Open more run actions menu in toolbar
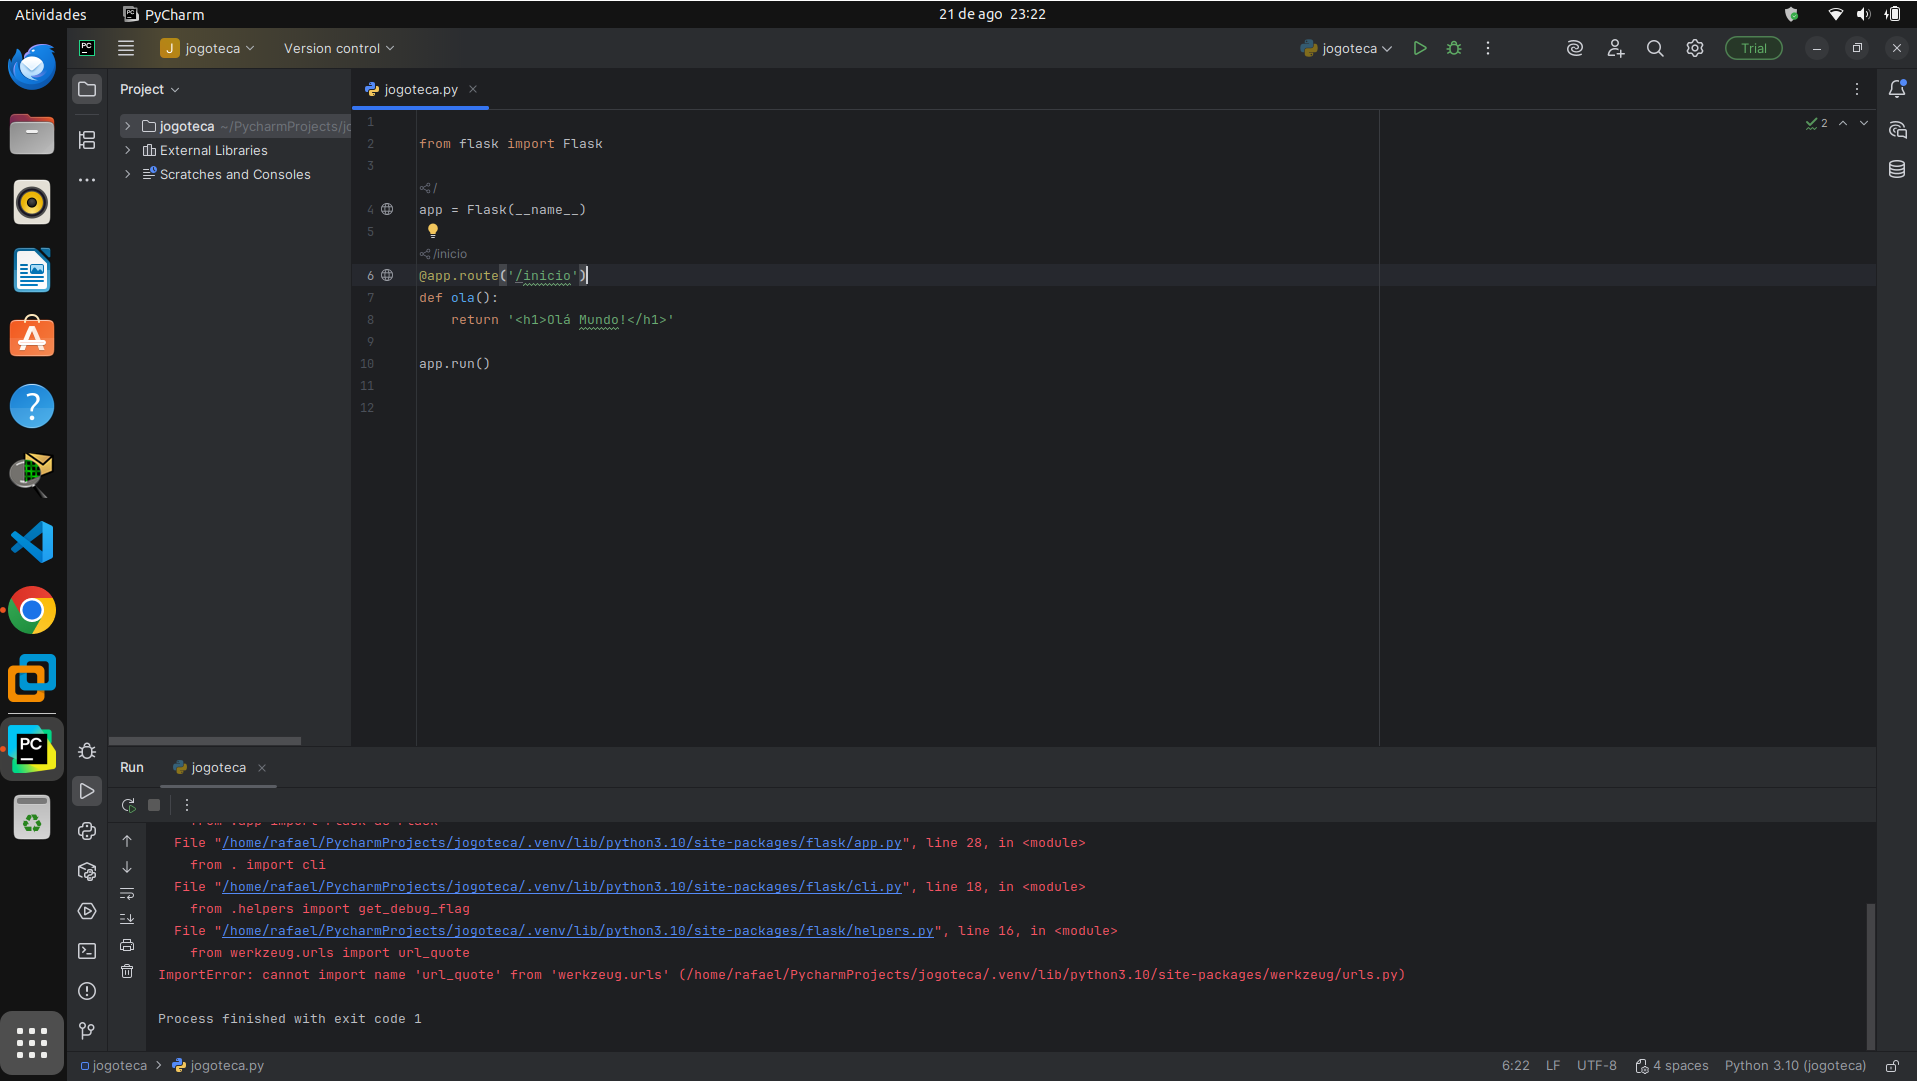The image size is (1917, 1081). pos(1488,48)
